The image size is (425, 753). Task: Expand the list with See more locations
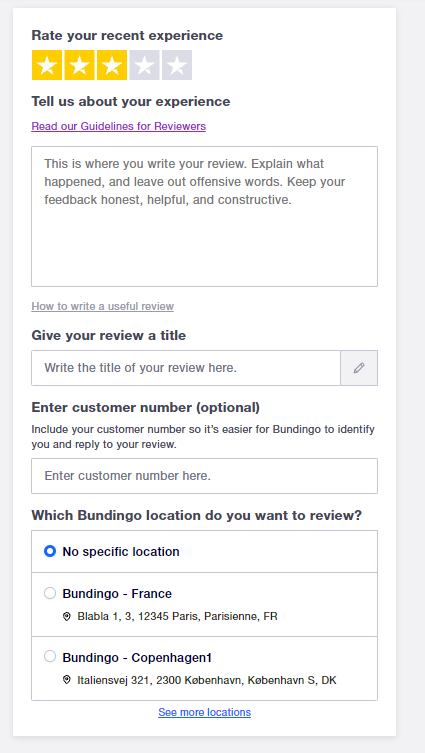pyautogui.click(x=205, y=712)
